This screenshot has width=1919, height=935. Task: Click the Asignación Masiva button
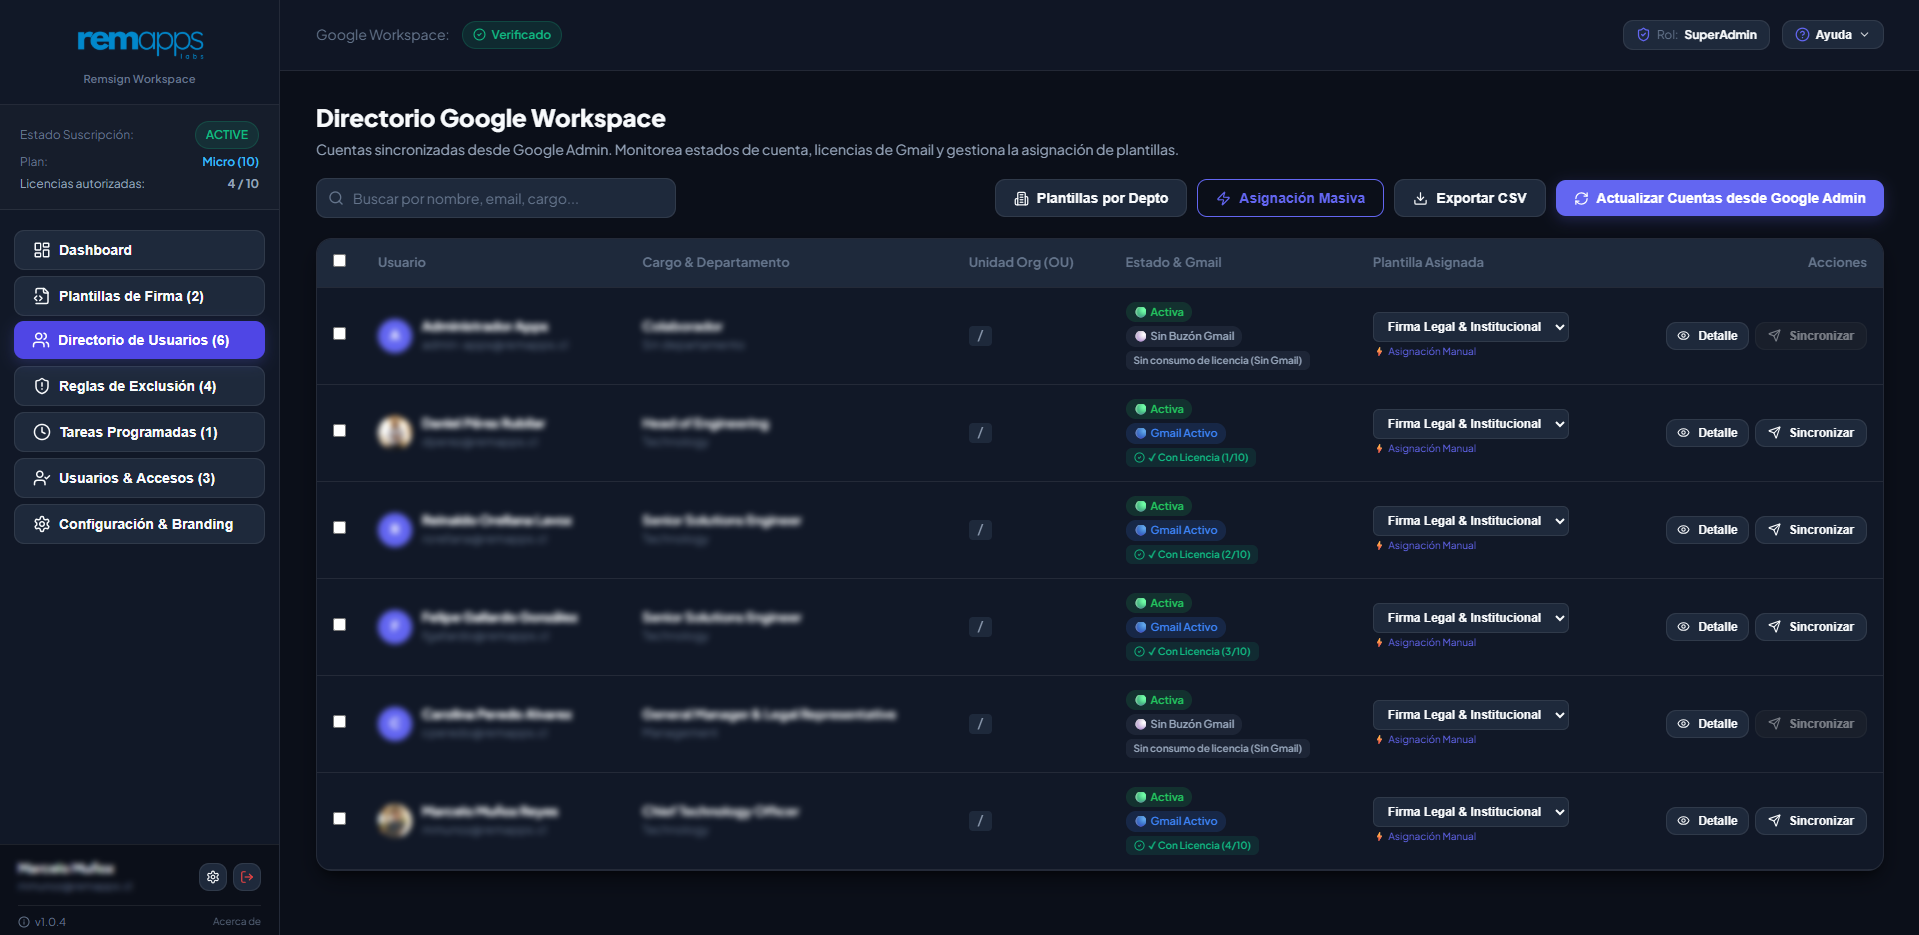click(1290, 198)
